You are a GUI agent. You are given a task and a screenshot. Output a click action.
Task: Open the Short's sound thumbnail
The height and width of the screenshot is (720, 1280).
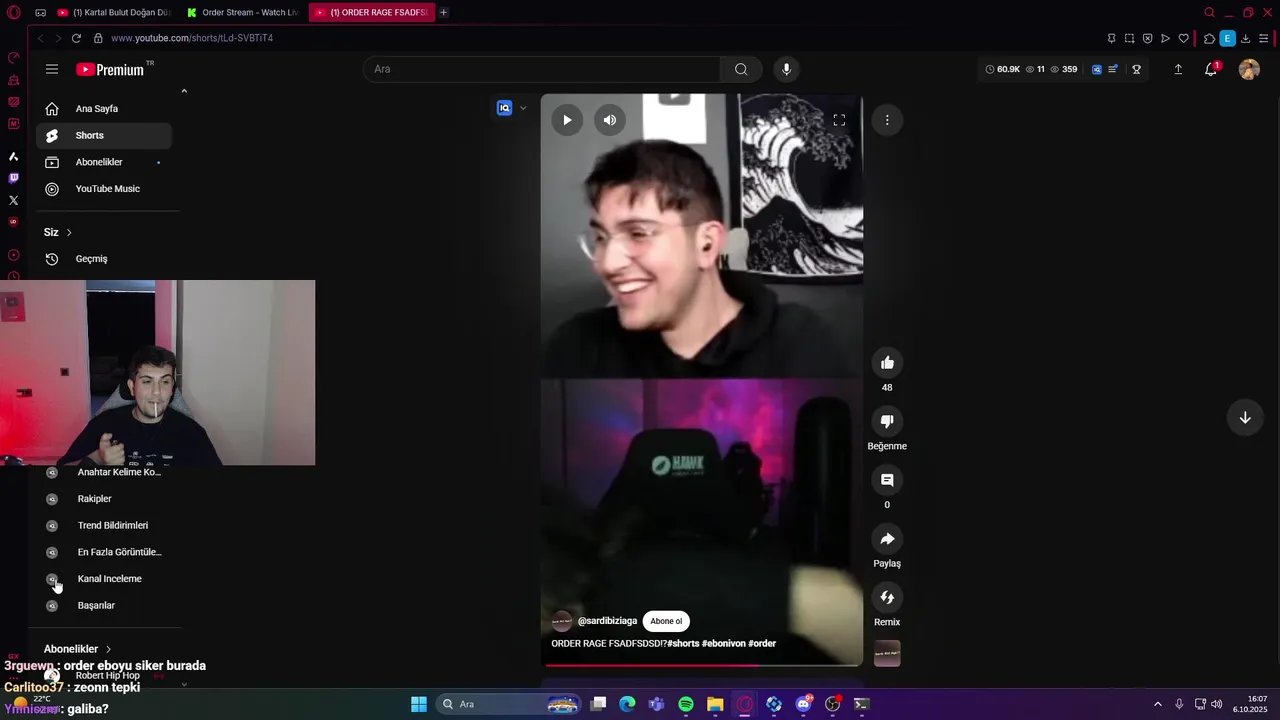[887, 653]
